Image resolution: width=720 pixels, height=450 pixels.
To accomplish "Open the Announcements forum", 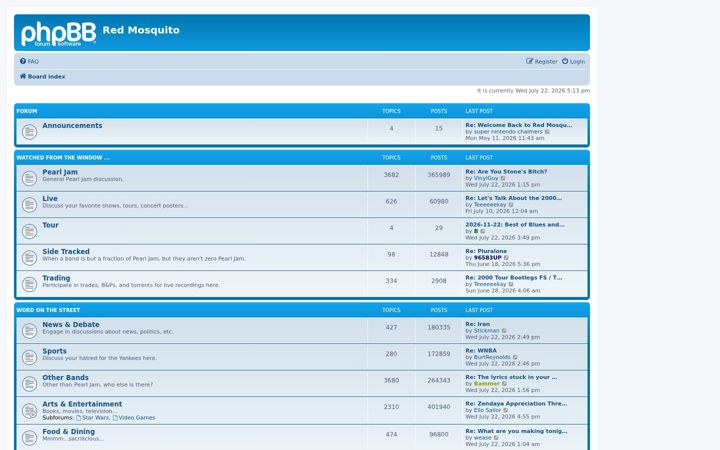I will 72,125.
